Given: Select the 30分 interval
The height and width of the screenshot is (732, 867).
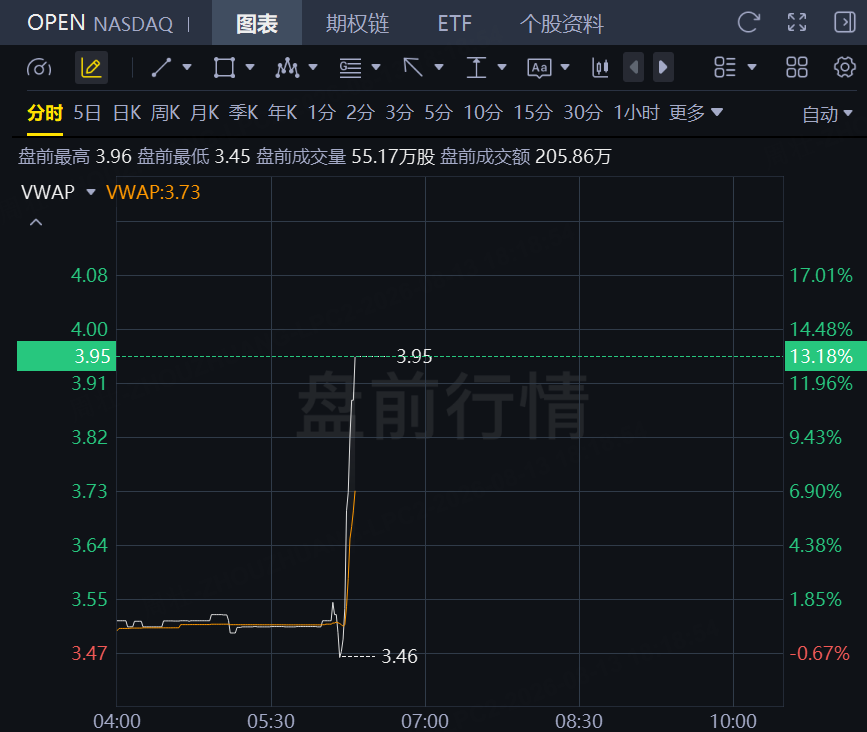Looking at the screenshot, I should click(583, 113).
